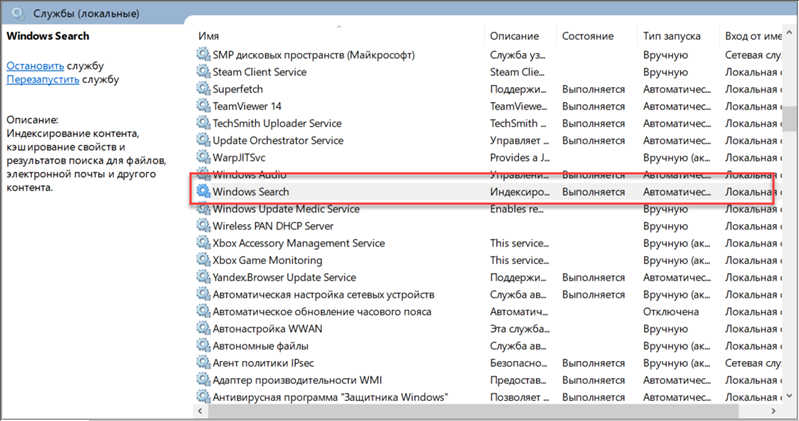Sort by the Вход от имени column header
Screen dimensions: 799x421
coord(751,36)
